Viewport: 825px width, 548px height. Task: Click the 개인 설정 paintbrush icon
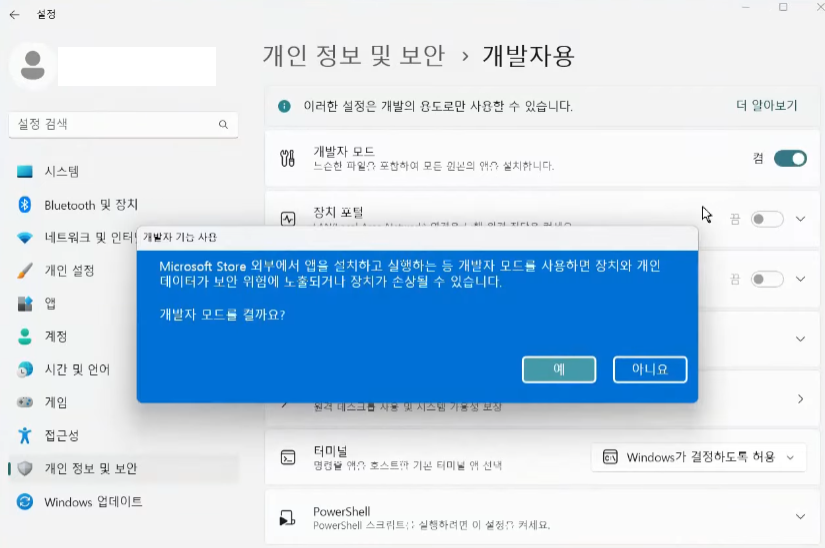[25, 270]
